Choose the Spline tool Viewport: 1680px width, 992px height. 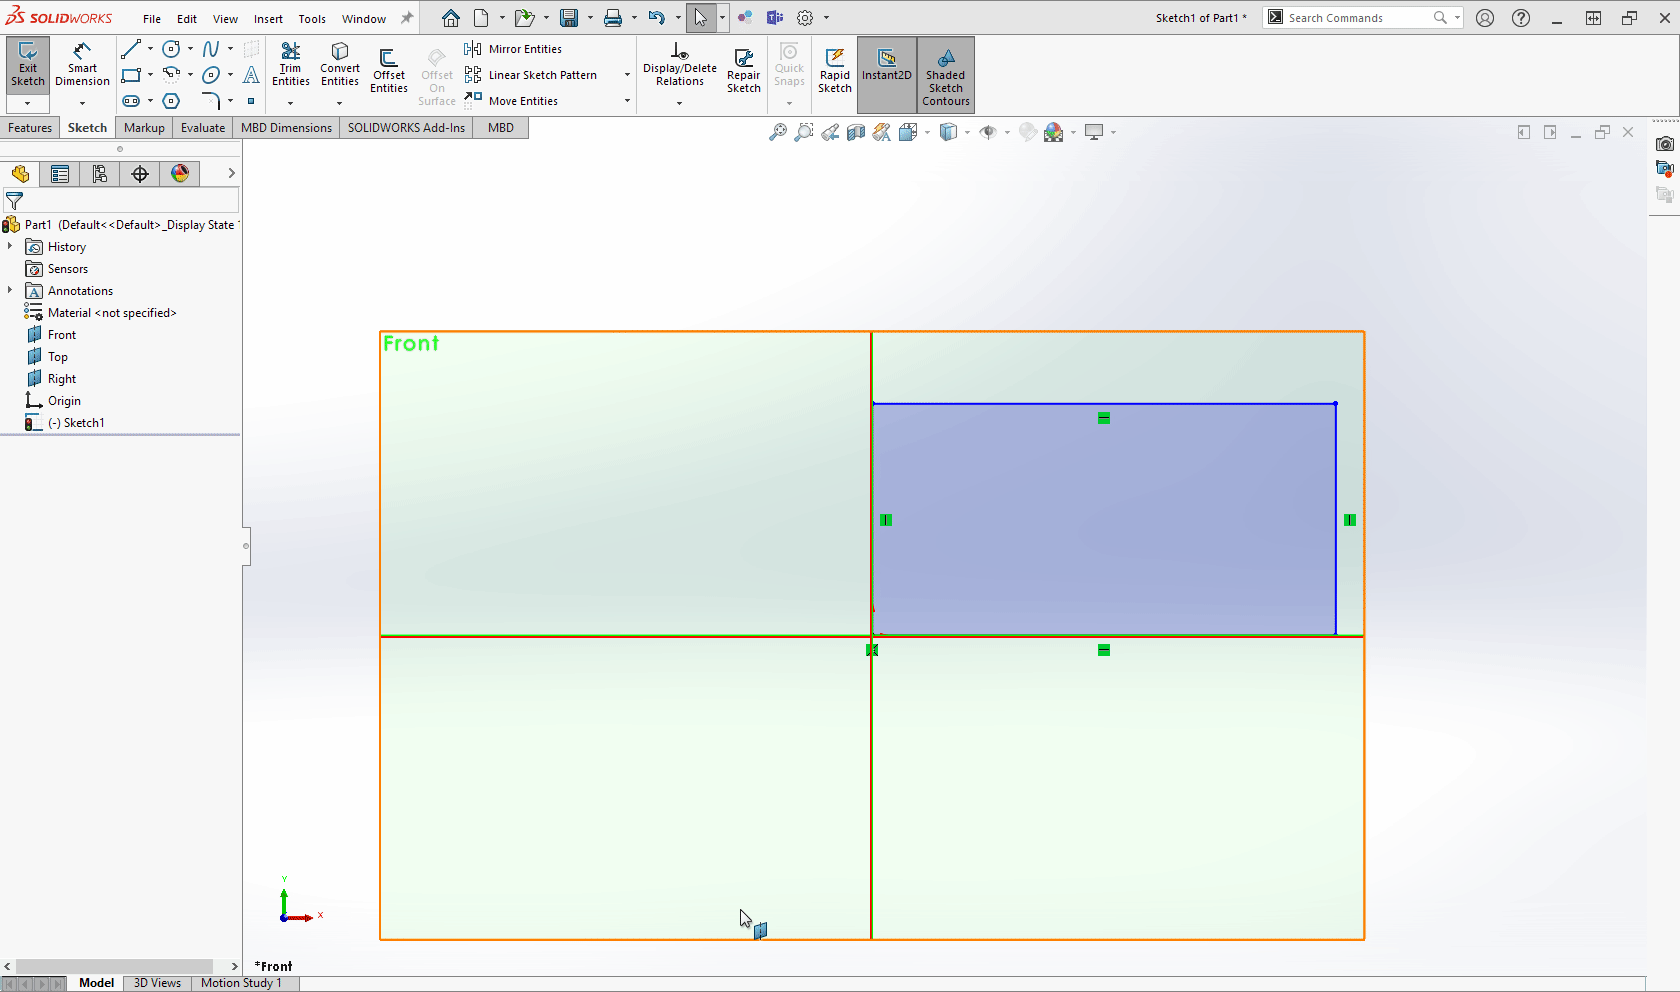212,48
